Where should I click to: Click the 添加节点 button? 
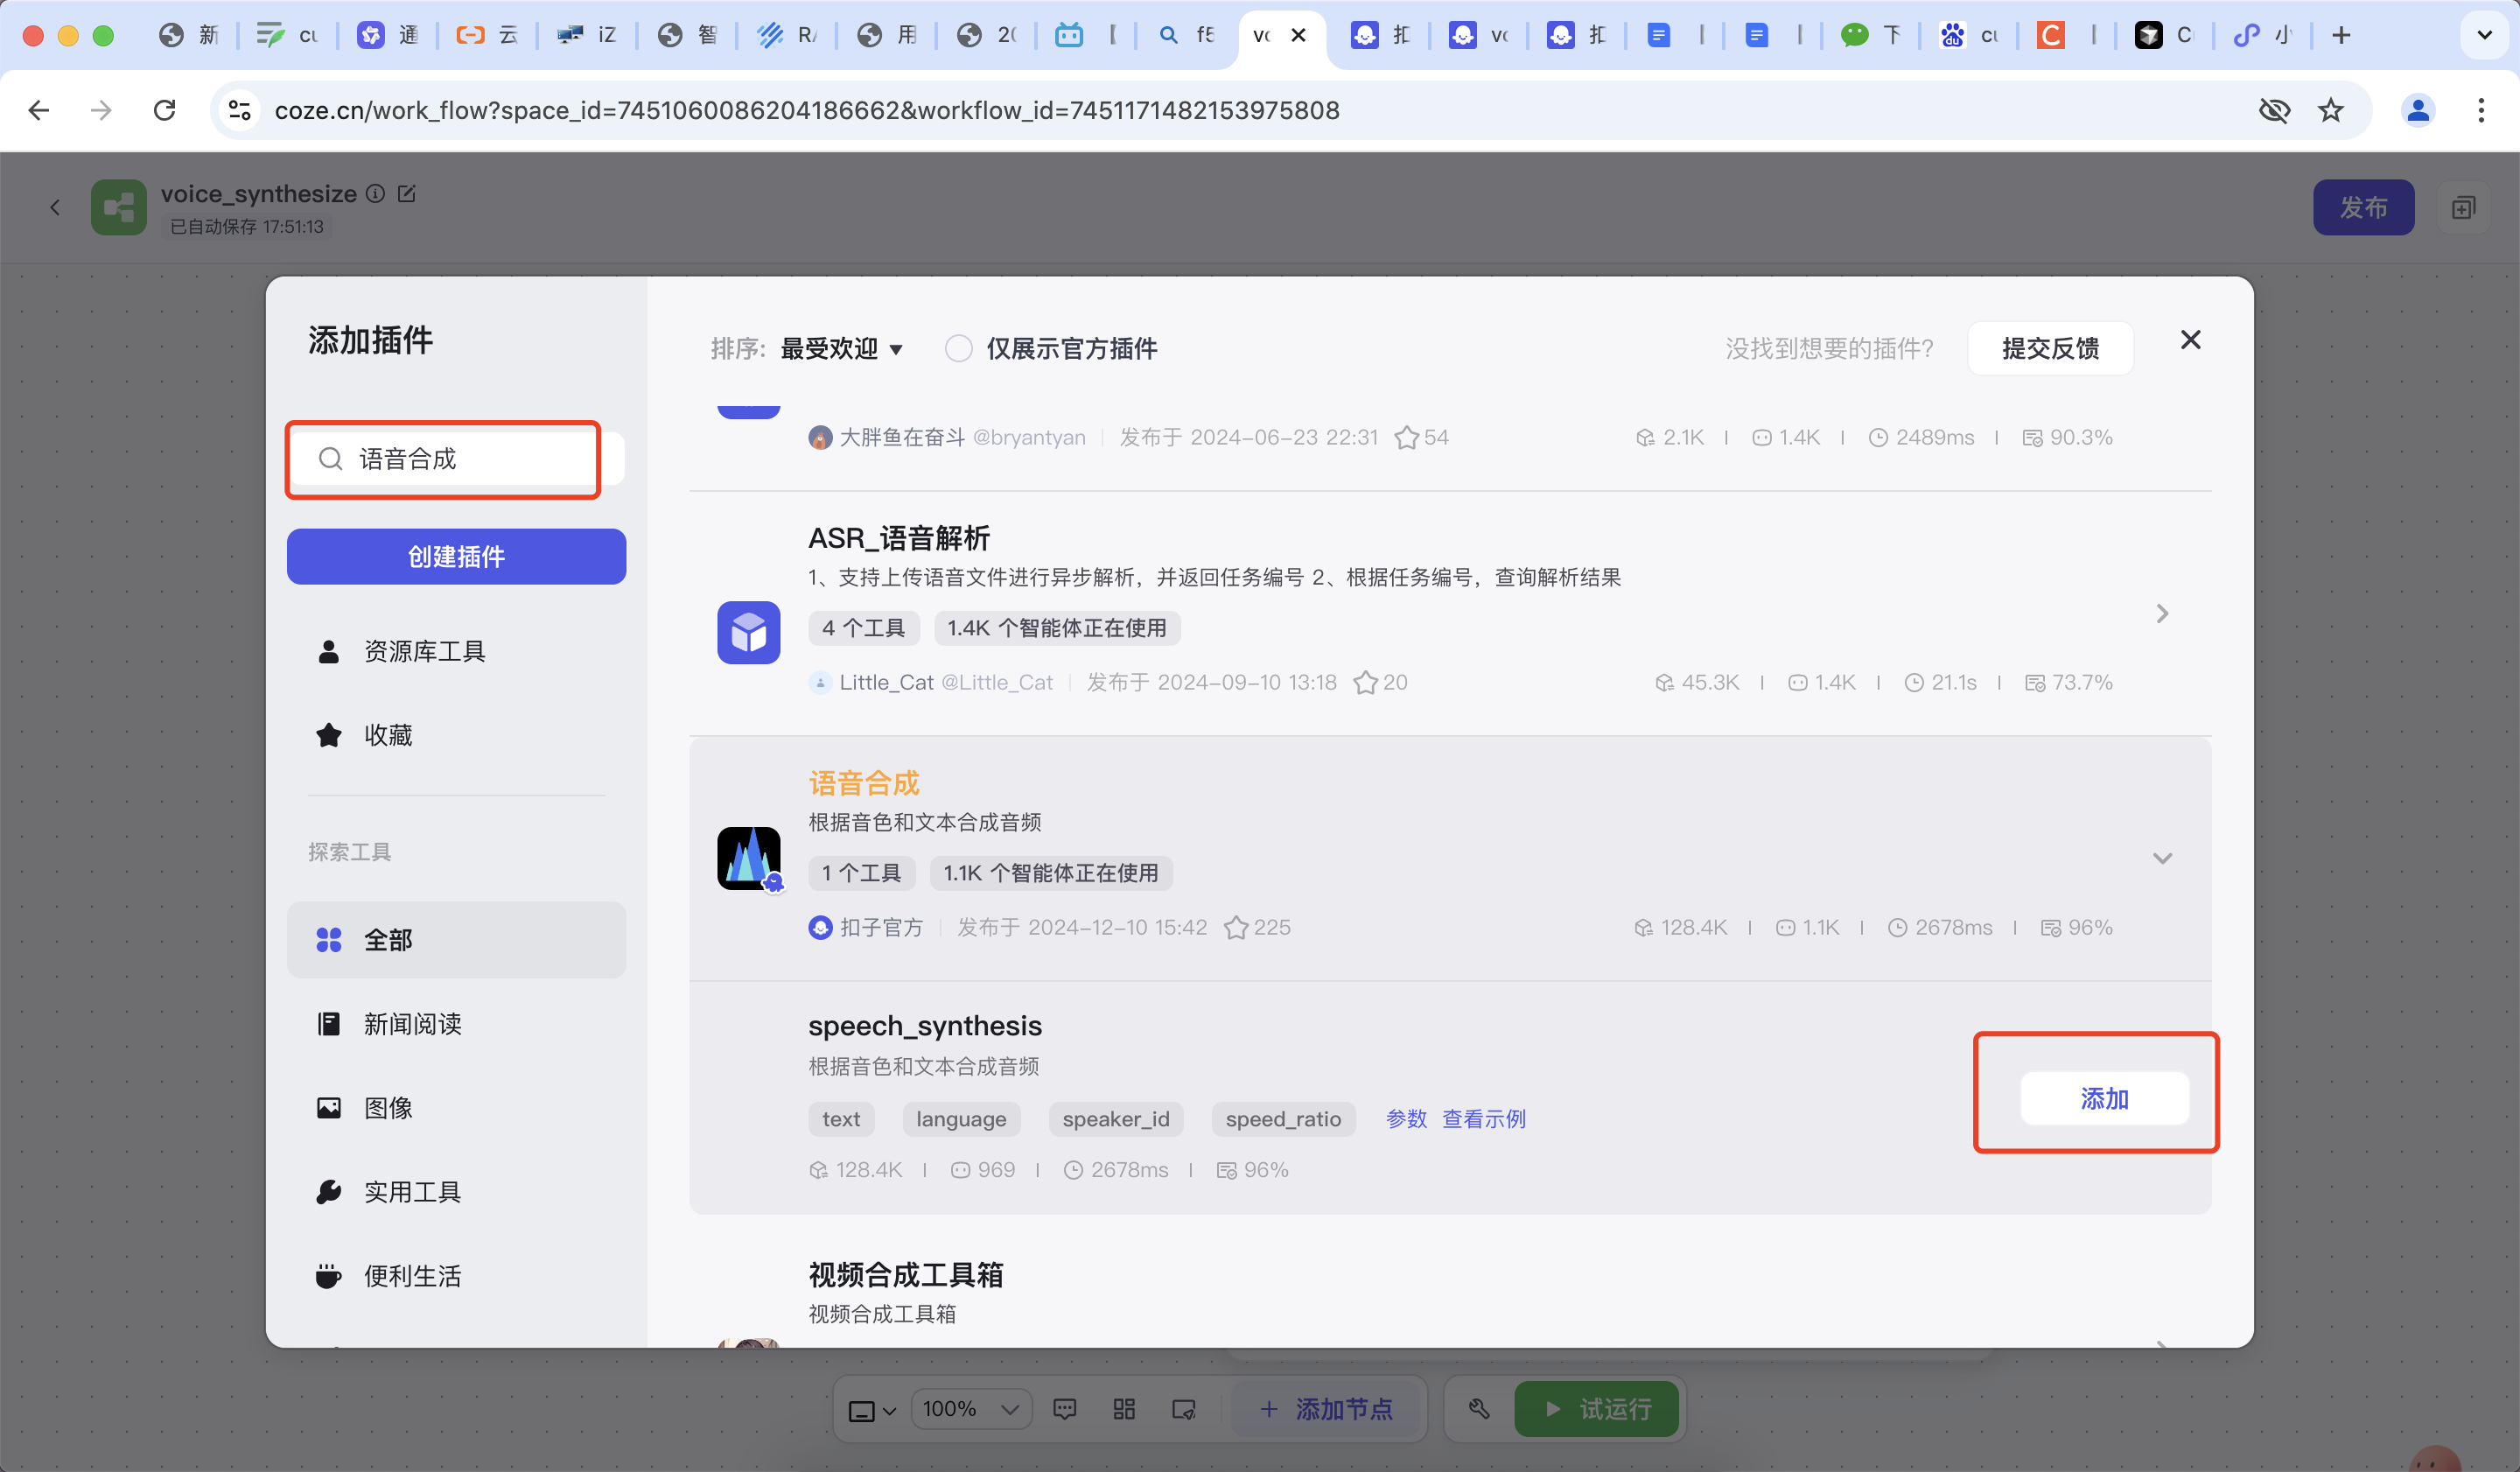tap(1327, 1409)
